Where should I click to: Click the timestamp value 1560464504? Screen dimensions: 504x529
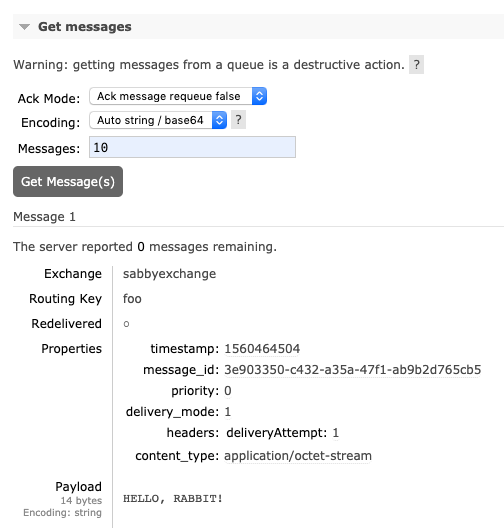(x=262, y=349)
